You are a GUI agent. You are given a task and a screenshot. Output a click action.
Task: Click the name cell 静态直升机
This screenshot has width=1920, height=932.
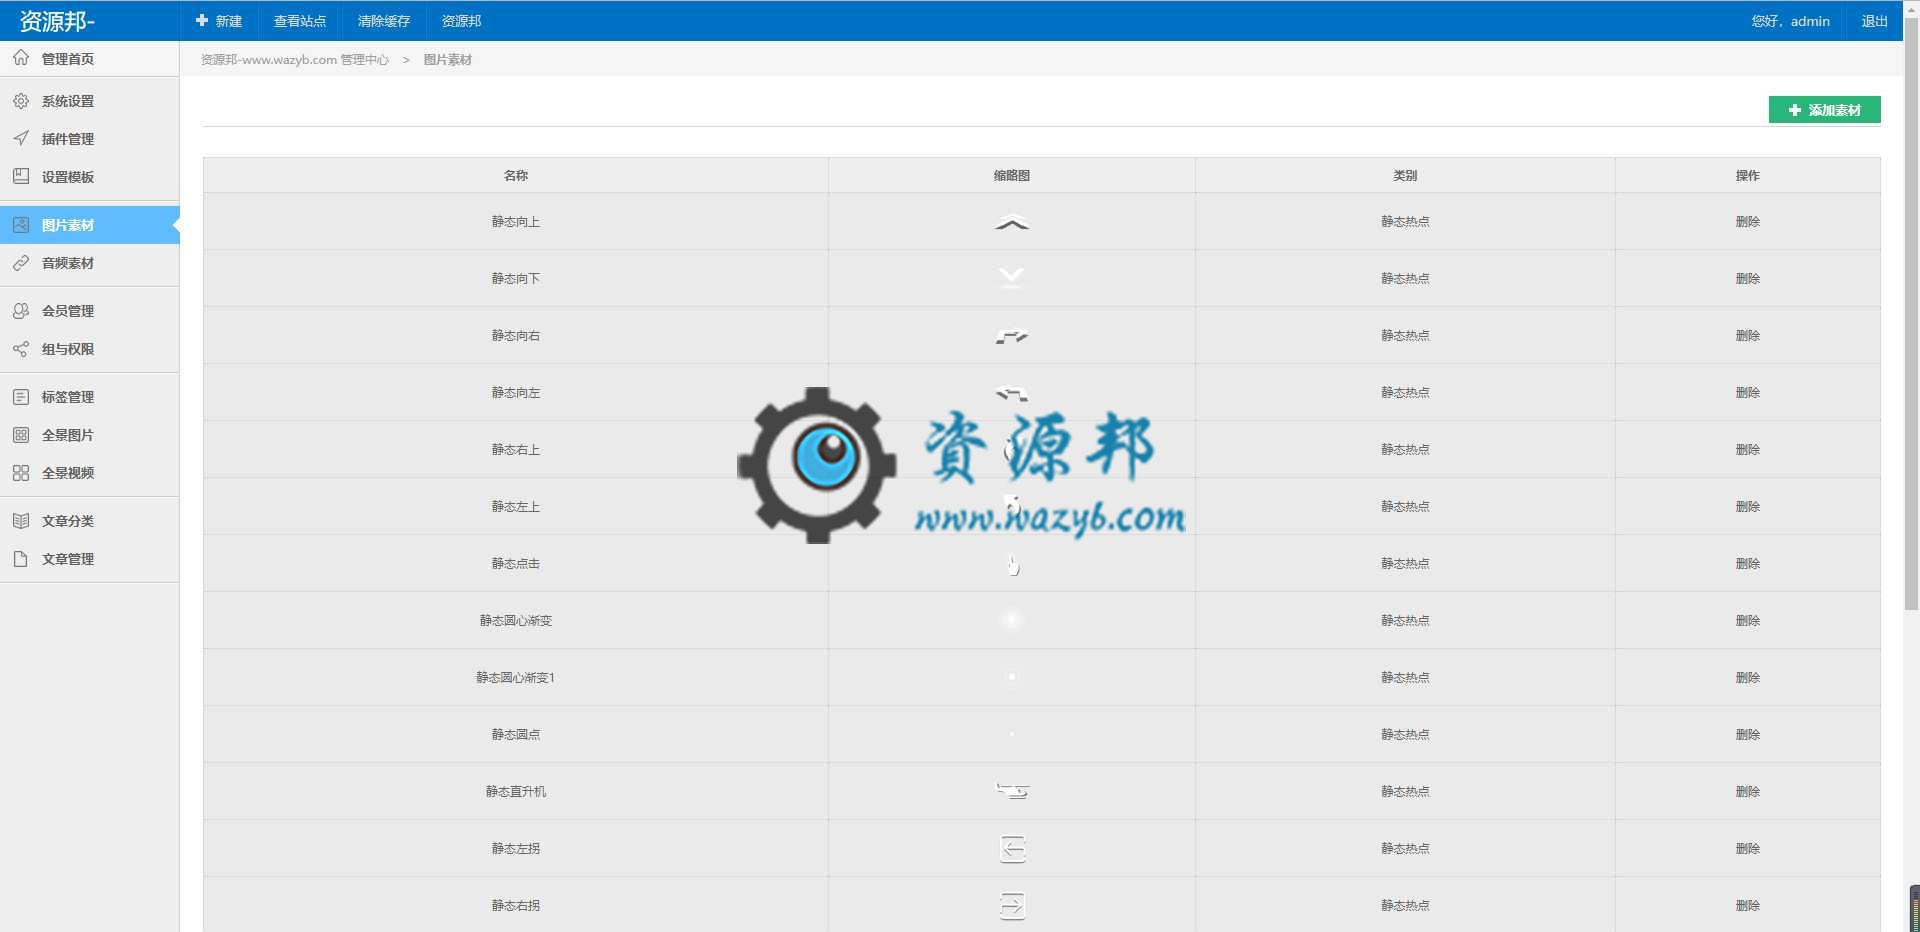click(516, 792)
